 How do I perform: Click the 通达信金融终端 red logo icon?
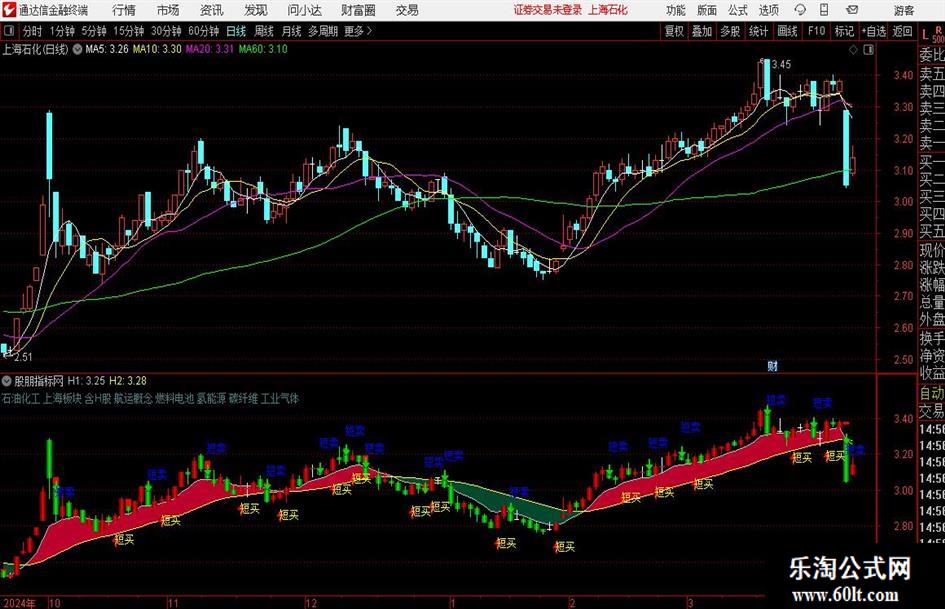(x=8, y=10)
